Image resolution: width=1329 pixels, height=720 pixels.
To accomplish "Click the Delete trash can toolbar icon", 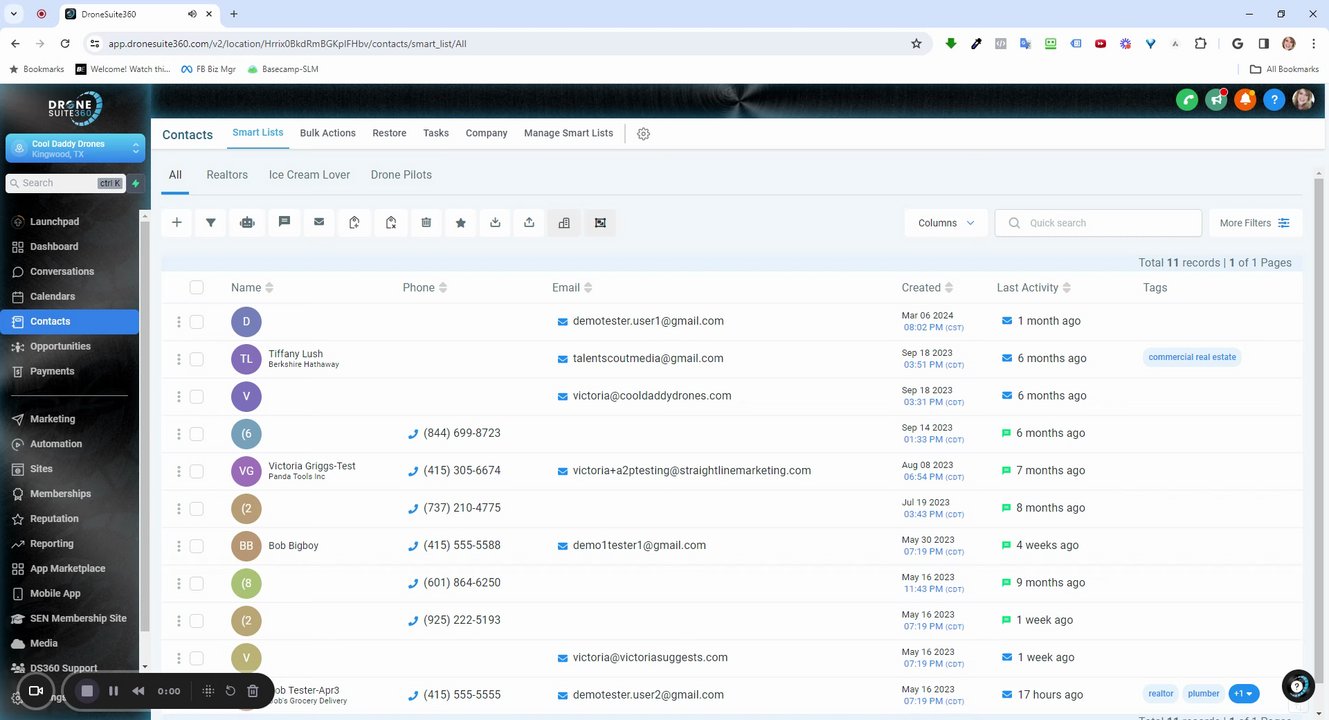I will [426, 223].
